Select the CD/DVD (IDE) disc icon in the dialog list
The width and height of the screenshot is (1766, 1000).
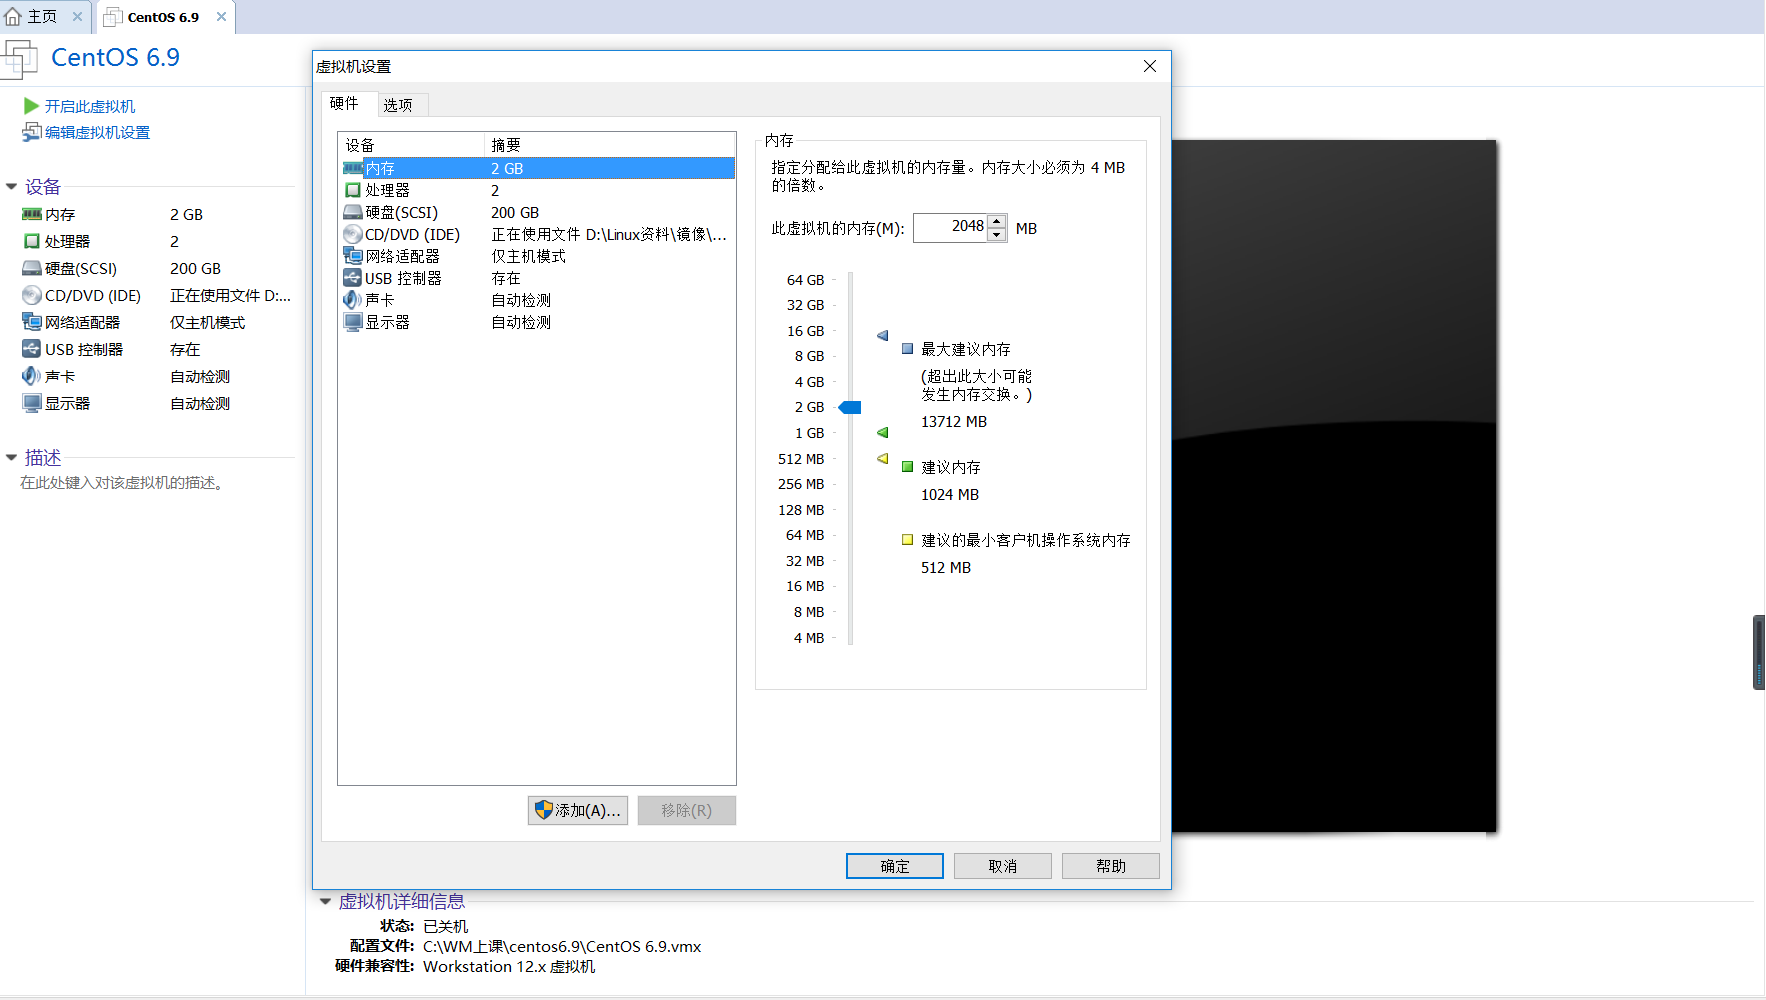[352, 234]
